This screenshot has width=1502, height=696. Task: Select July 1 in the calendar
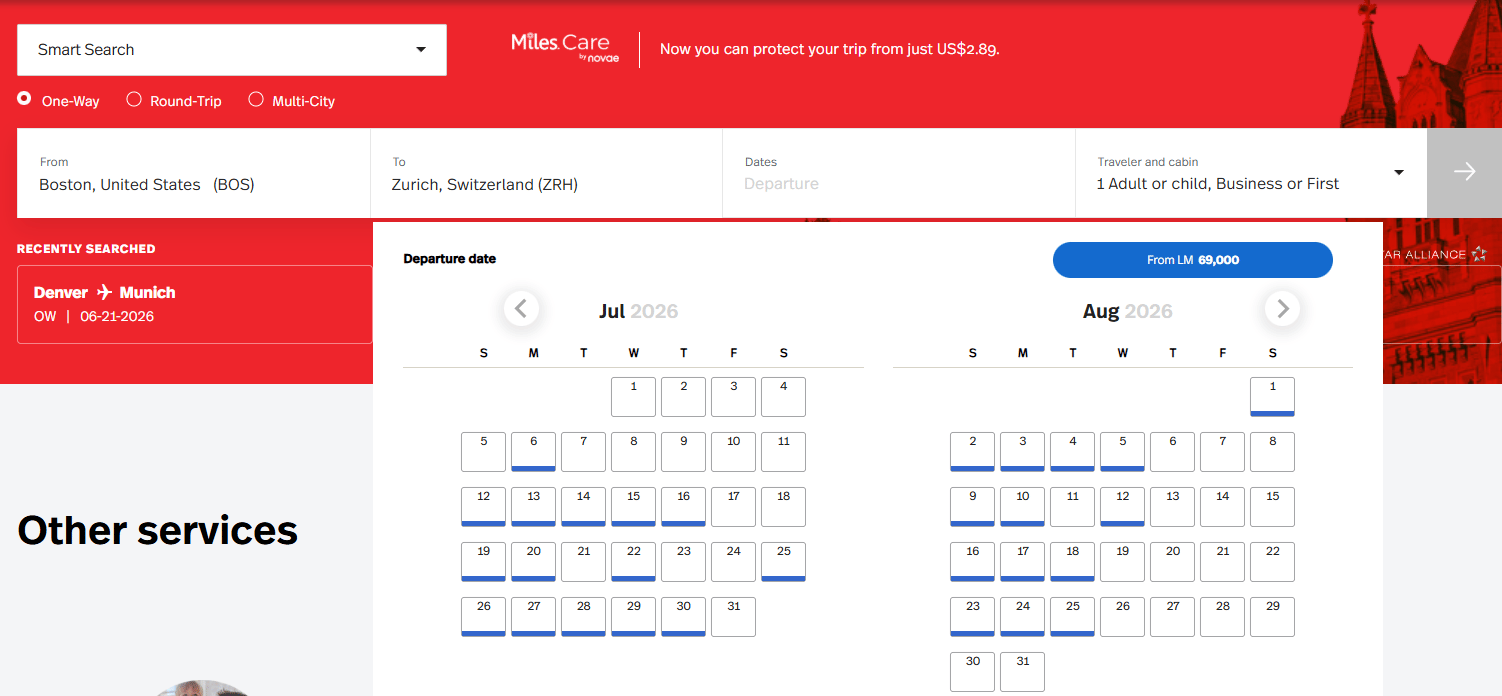633,397
